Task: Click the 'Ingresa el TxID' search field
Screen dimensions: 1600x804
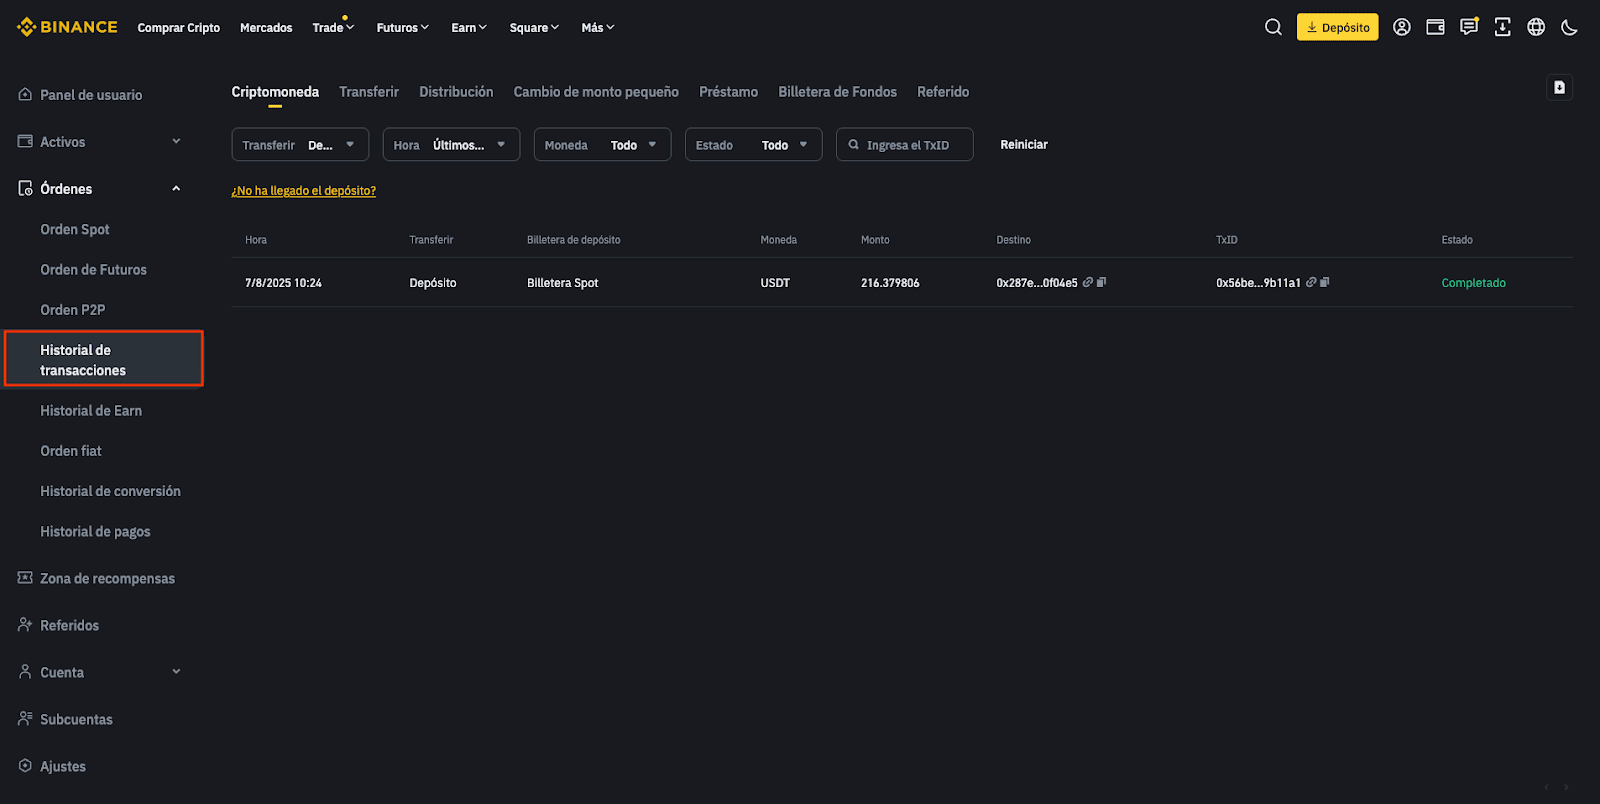Action: [907, 145]
